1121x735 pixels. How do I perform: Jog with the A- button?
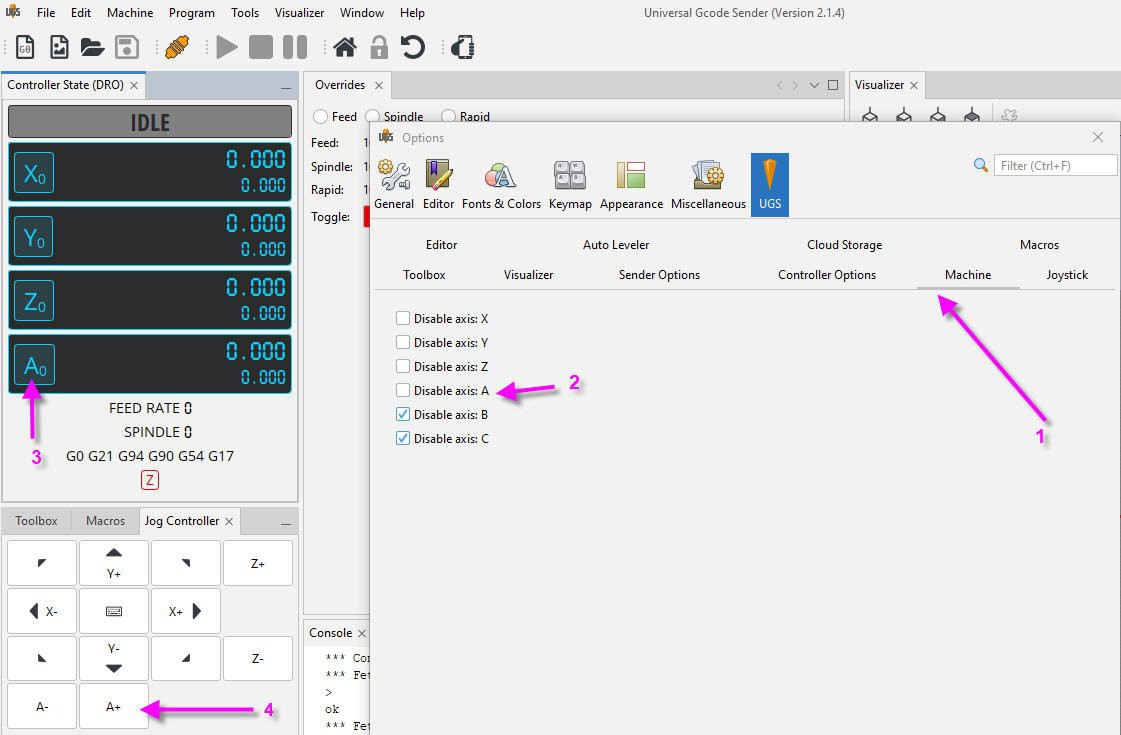coord(42,706)
